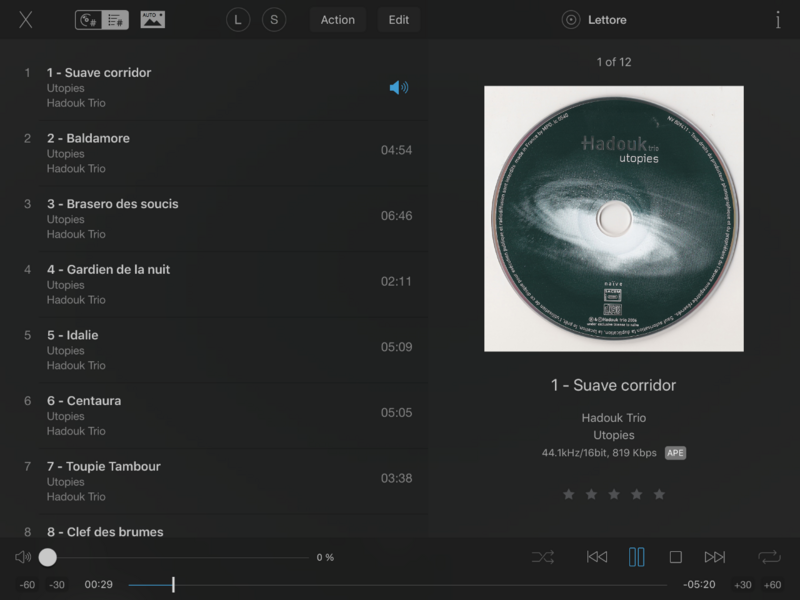800x600 pixels.
Task: Open the Lettore output device selector
Action: 594,20
